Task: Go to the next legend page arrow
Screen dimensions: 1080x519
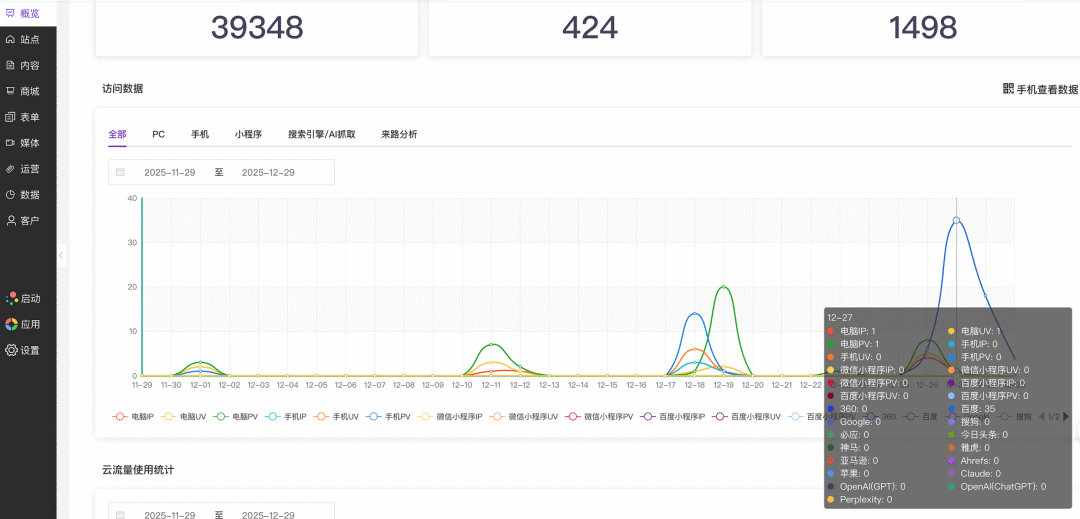Action: tap(1066, 416)
